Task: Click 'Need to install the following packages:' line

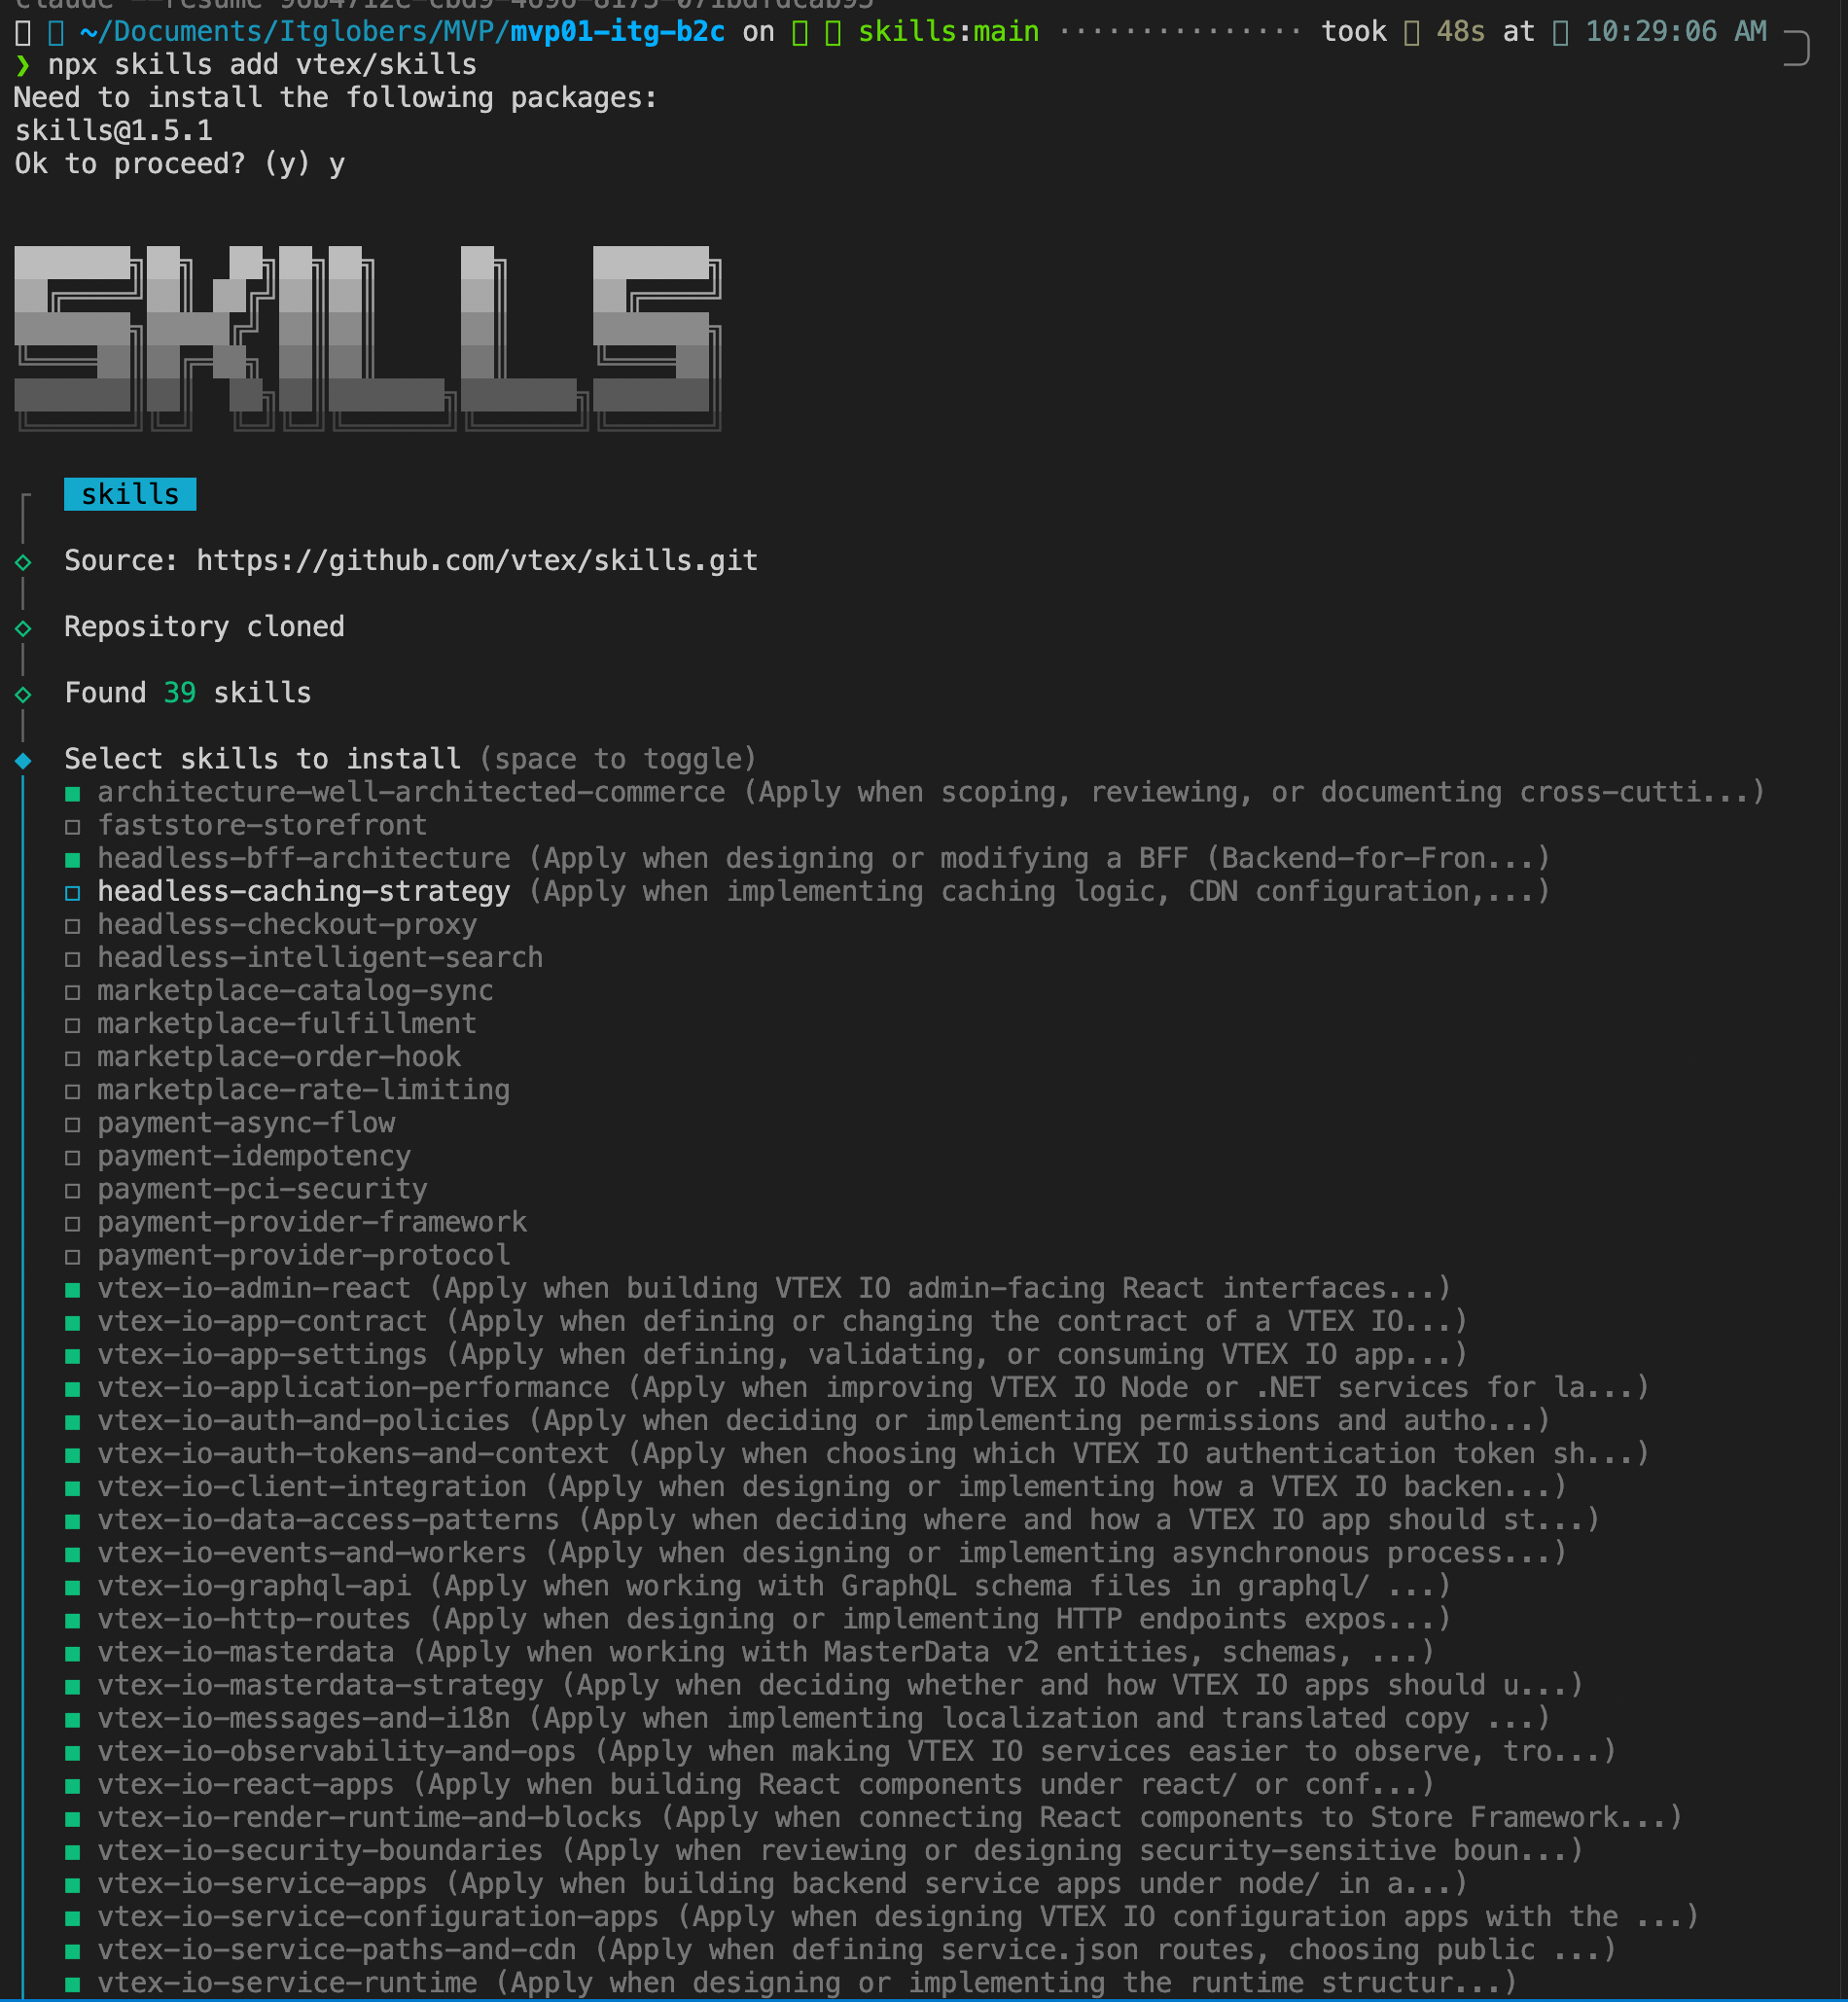Action: coord(336,98)
